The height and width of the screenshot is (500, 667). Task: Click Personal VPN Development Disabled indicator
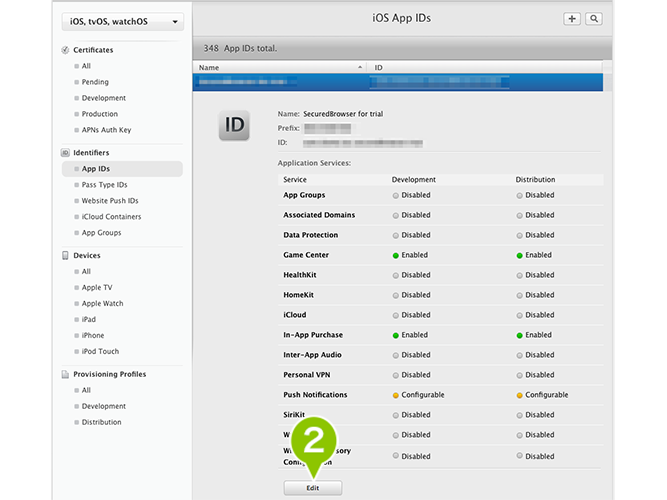396,375
